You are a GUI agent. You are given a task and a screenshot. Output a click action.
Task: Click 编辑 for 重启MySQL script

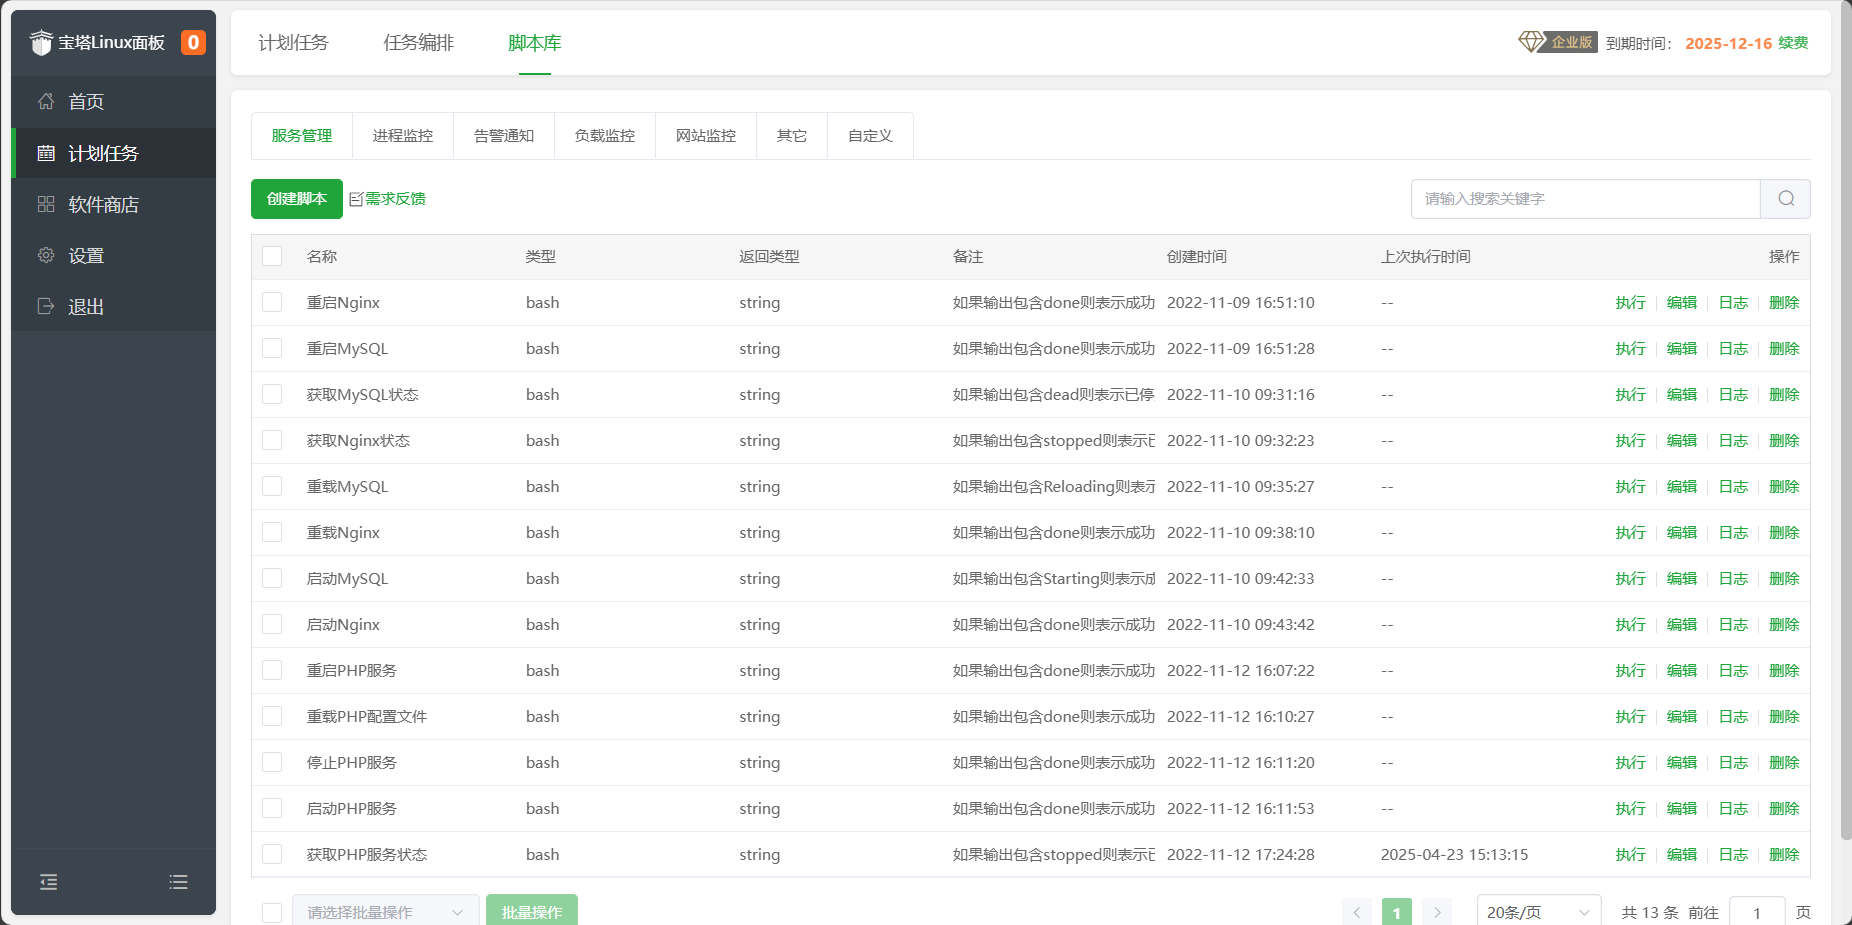pyautogui.click(x=1682, y=348)
